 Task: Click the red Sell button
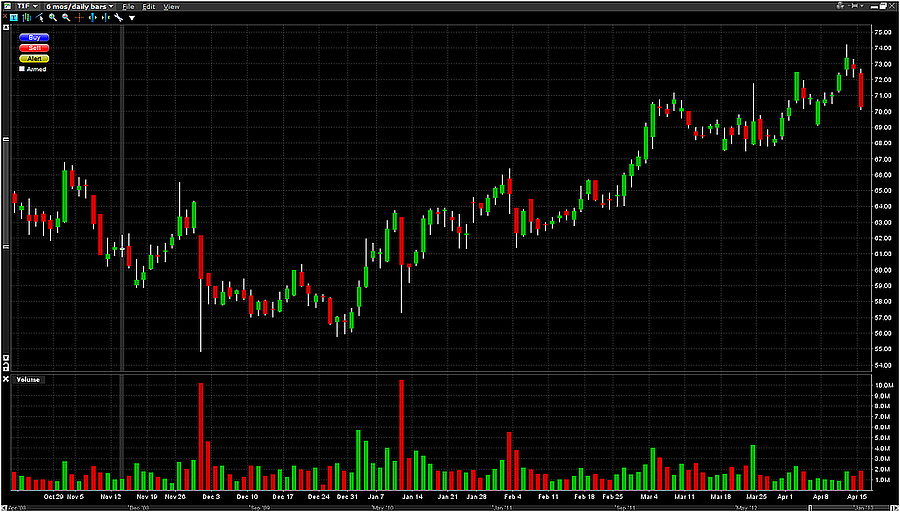click(34, 48)
